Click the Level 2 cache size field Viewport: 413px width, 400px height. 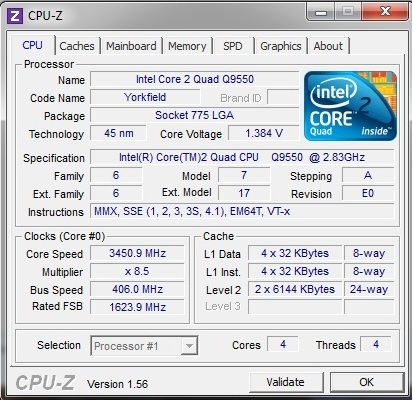pyautogui.click(x=295, y=289)
